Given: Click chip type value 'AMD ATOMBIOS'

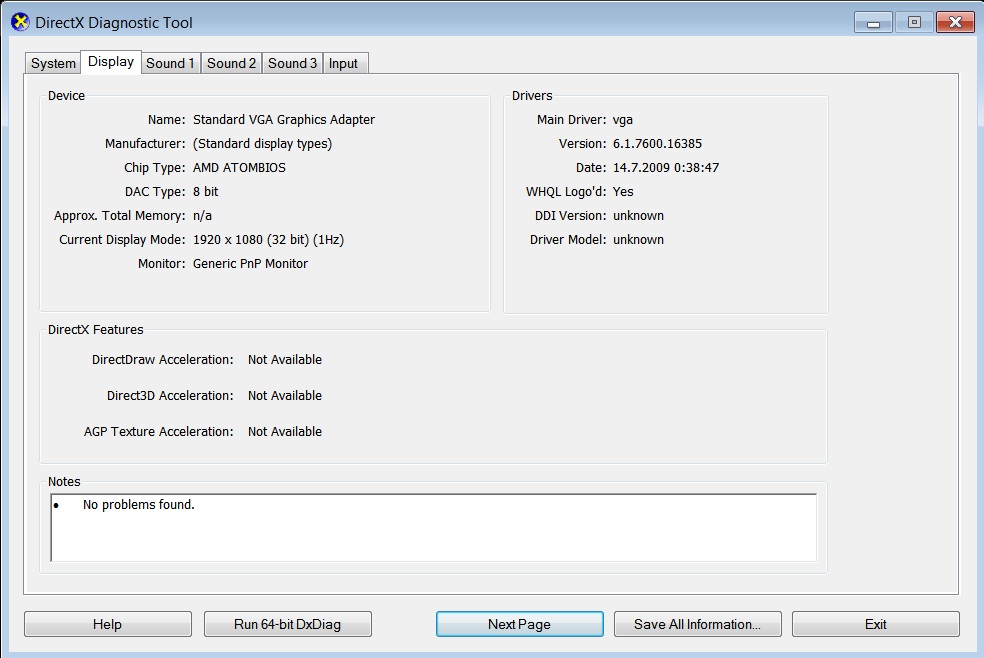Looking at the screenshot, I should click(x=239, y=167).
